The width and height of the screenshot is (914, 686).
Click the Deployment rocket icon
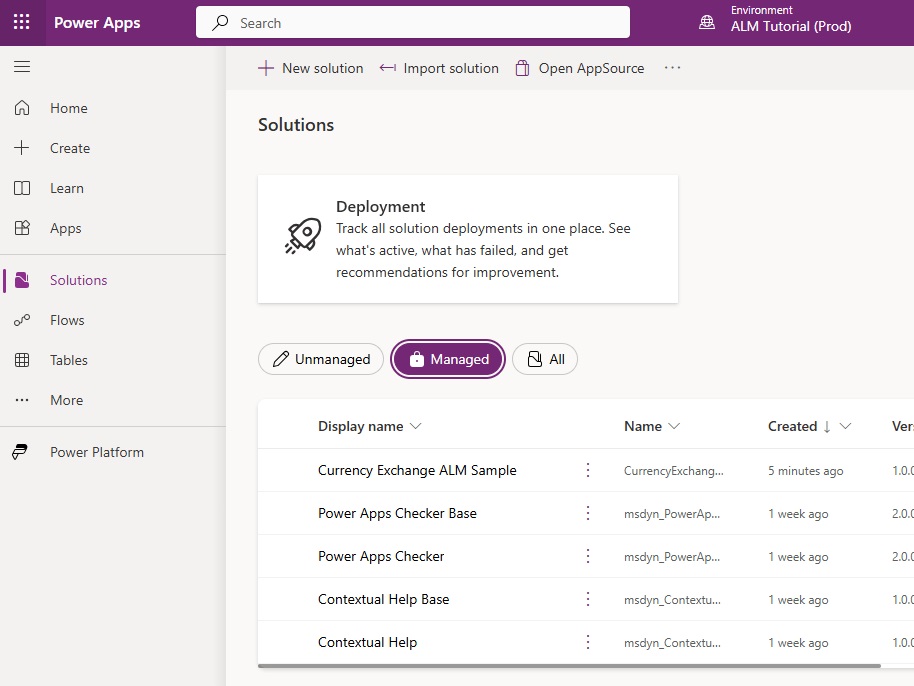[303, 235]
